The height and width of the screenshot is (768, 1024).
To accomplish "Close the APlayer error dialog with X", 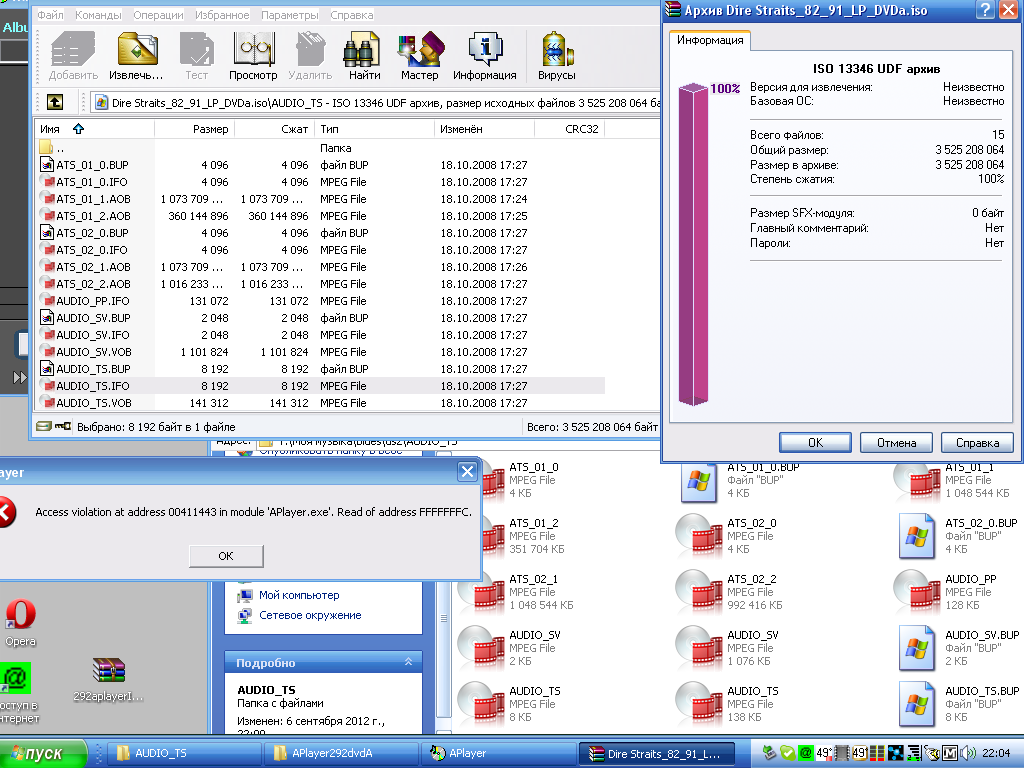I will (x=467, y=472).
